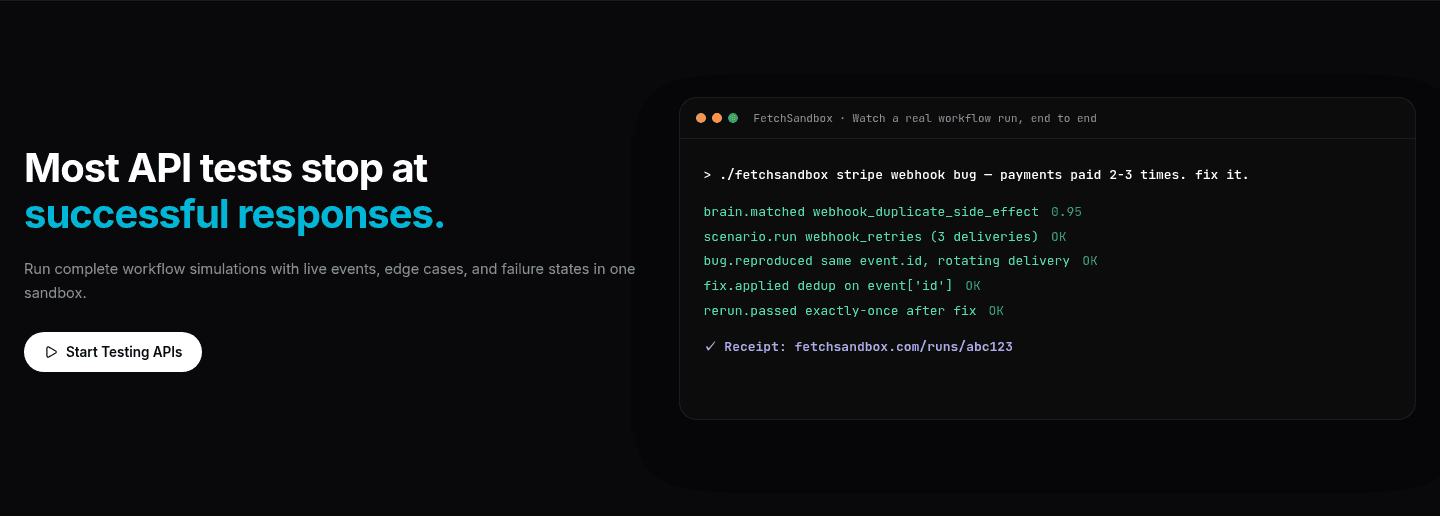Viewport: 1440px width, 516px height.
Task: Click the 'Most API tests stop at' heading
Action: tap(226, 168)
